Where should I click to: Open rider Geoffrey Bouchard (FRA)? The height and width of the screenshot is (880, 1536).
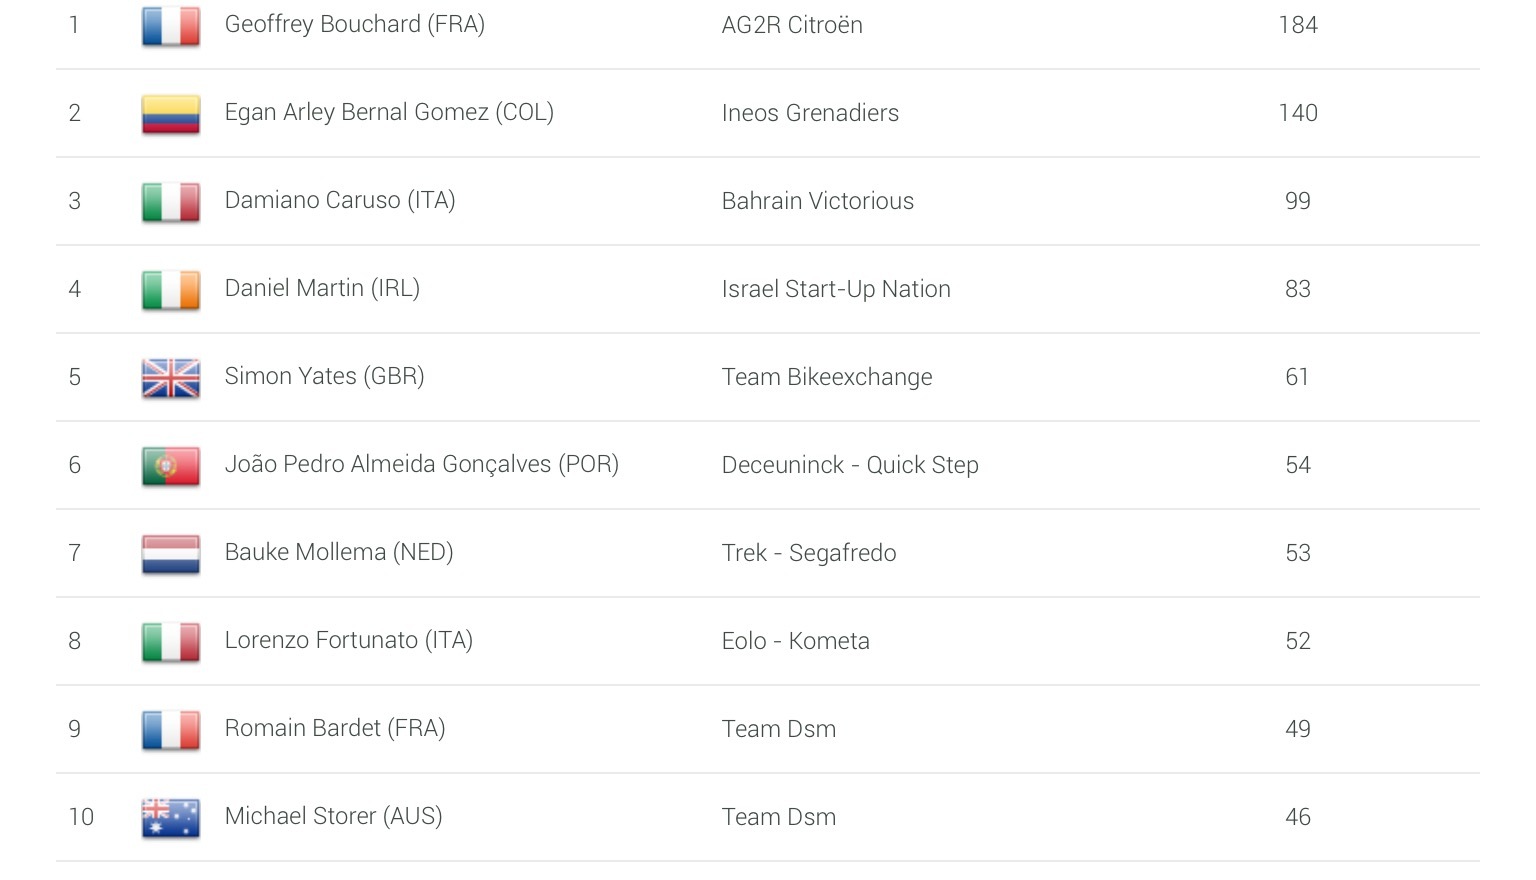[x=354, y=24]
